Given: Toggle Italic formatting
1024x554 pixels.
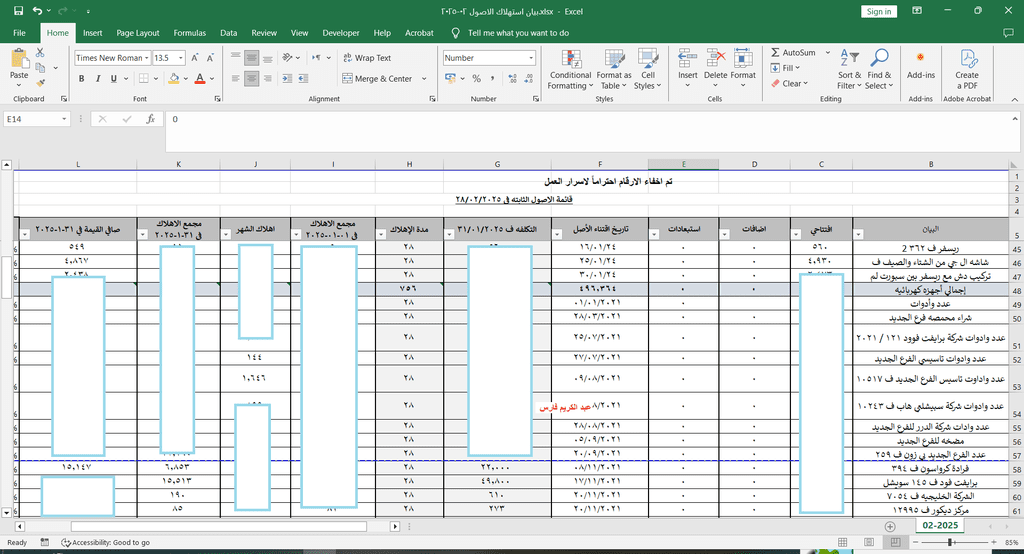Looking at the screenshot, I should point(98,78).
